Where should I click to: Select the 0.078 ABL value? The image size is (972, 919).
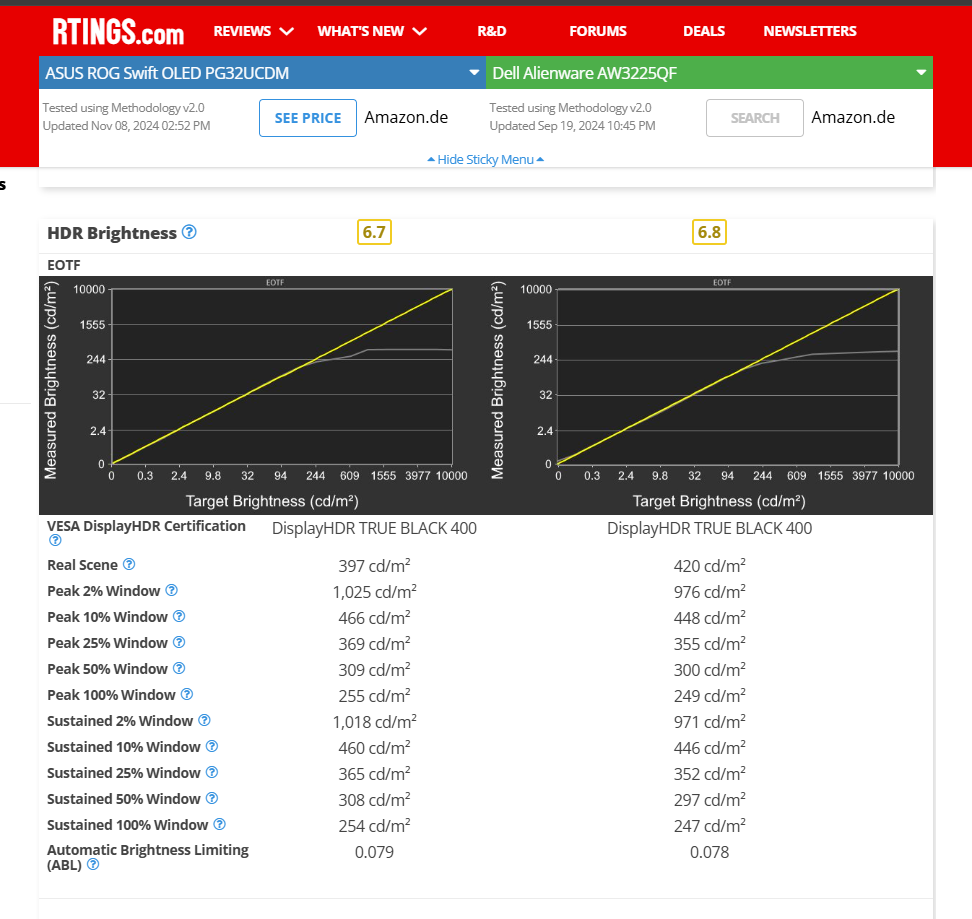(x=709, y=852)
